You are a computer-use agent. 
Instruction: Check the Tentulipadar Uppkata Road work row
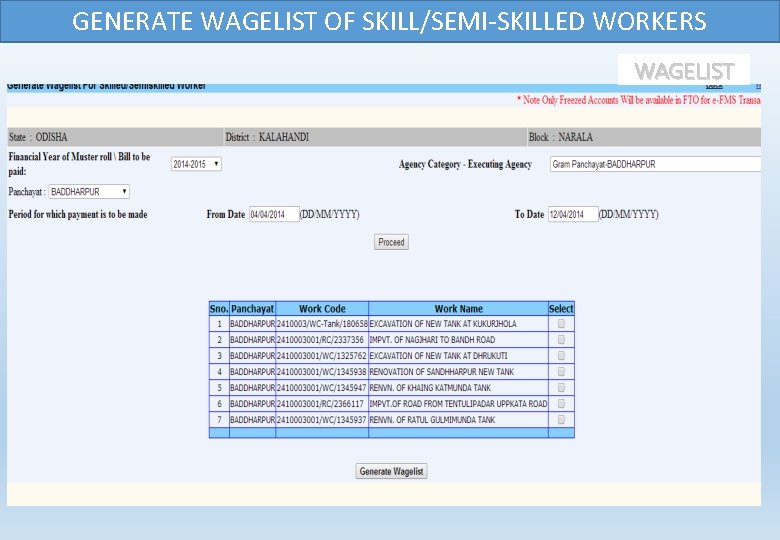[x=561, y=403]
